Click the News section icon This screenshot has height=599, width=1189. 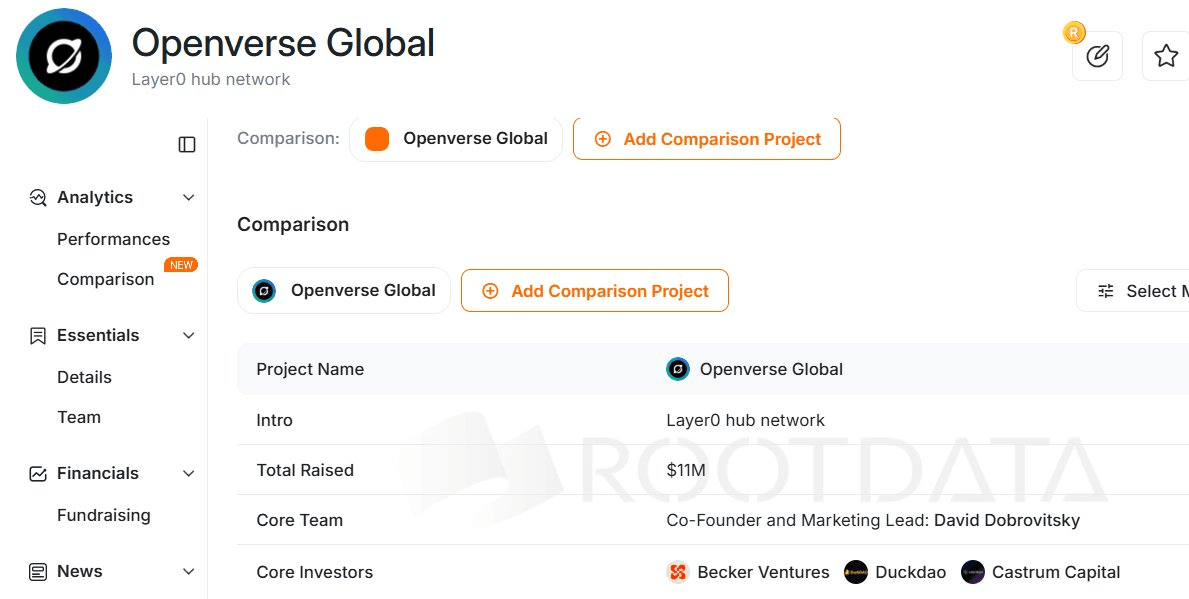click(x=38, y=572)
